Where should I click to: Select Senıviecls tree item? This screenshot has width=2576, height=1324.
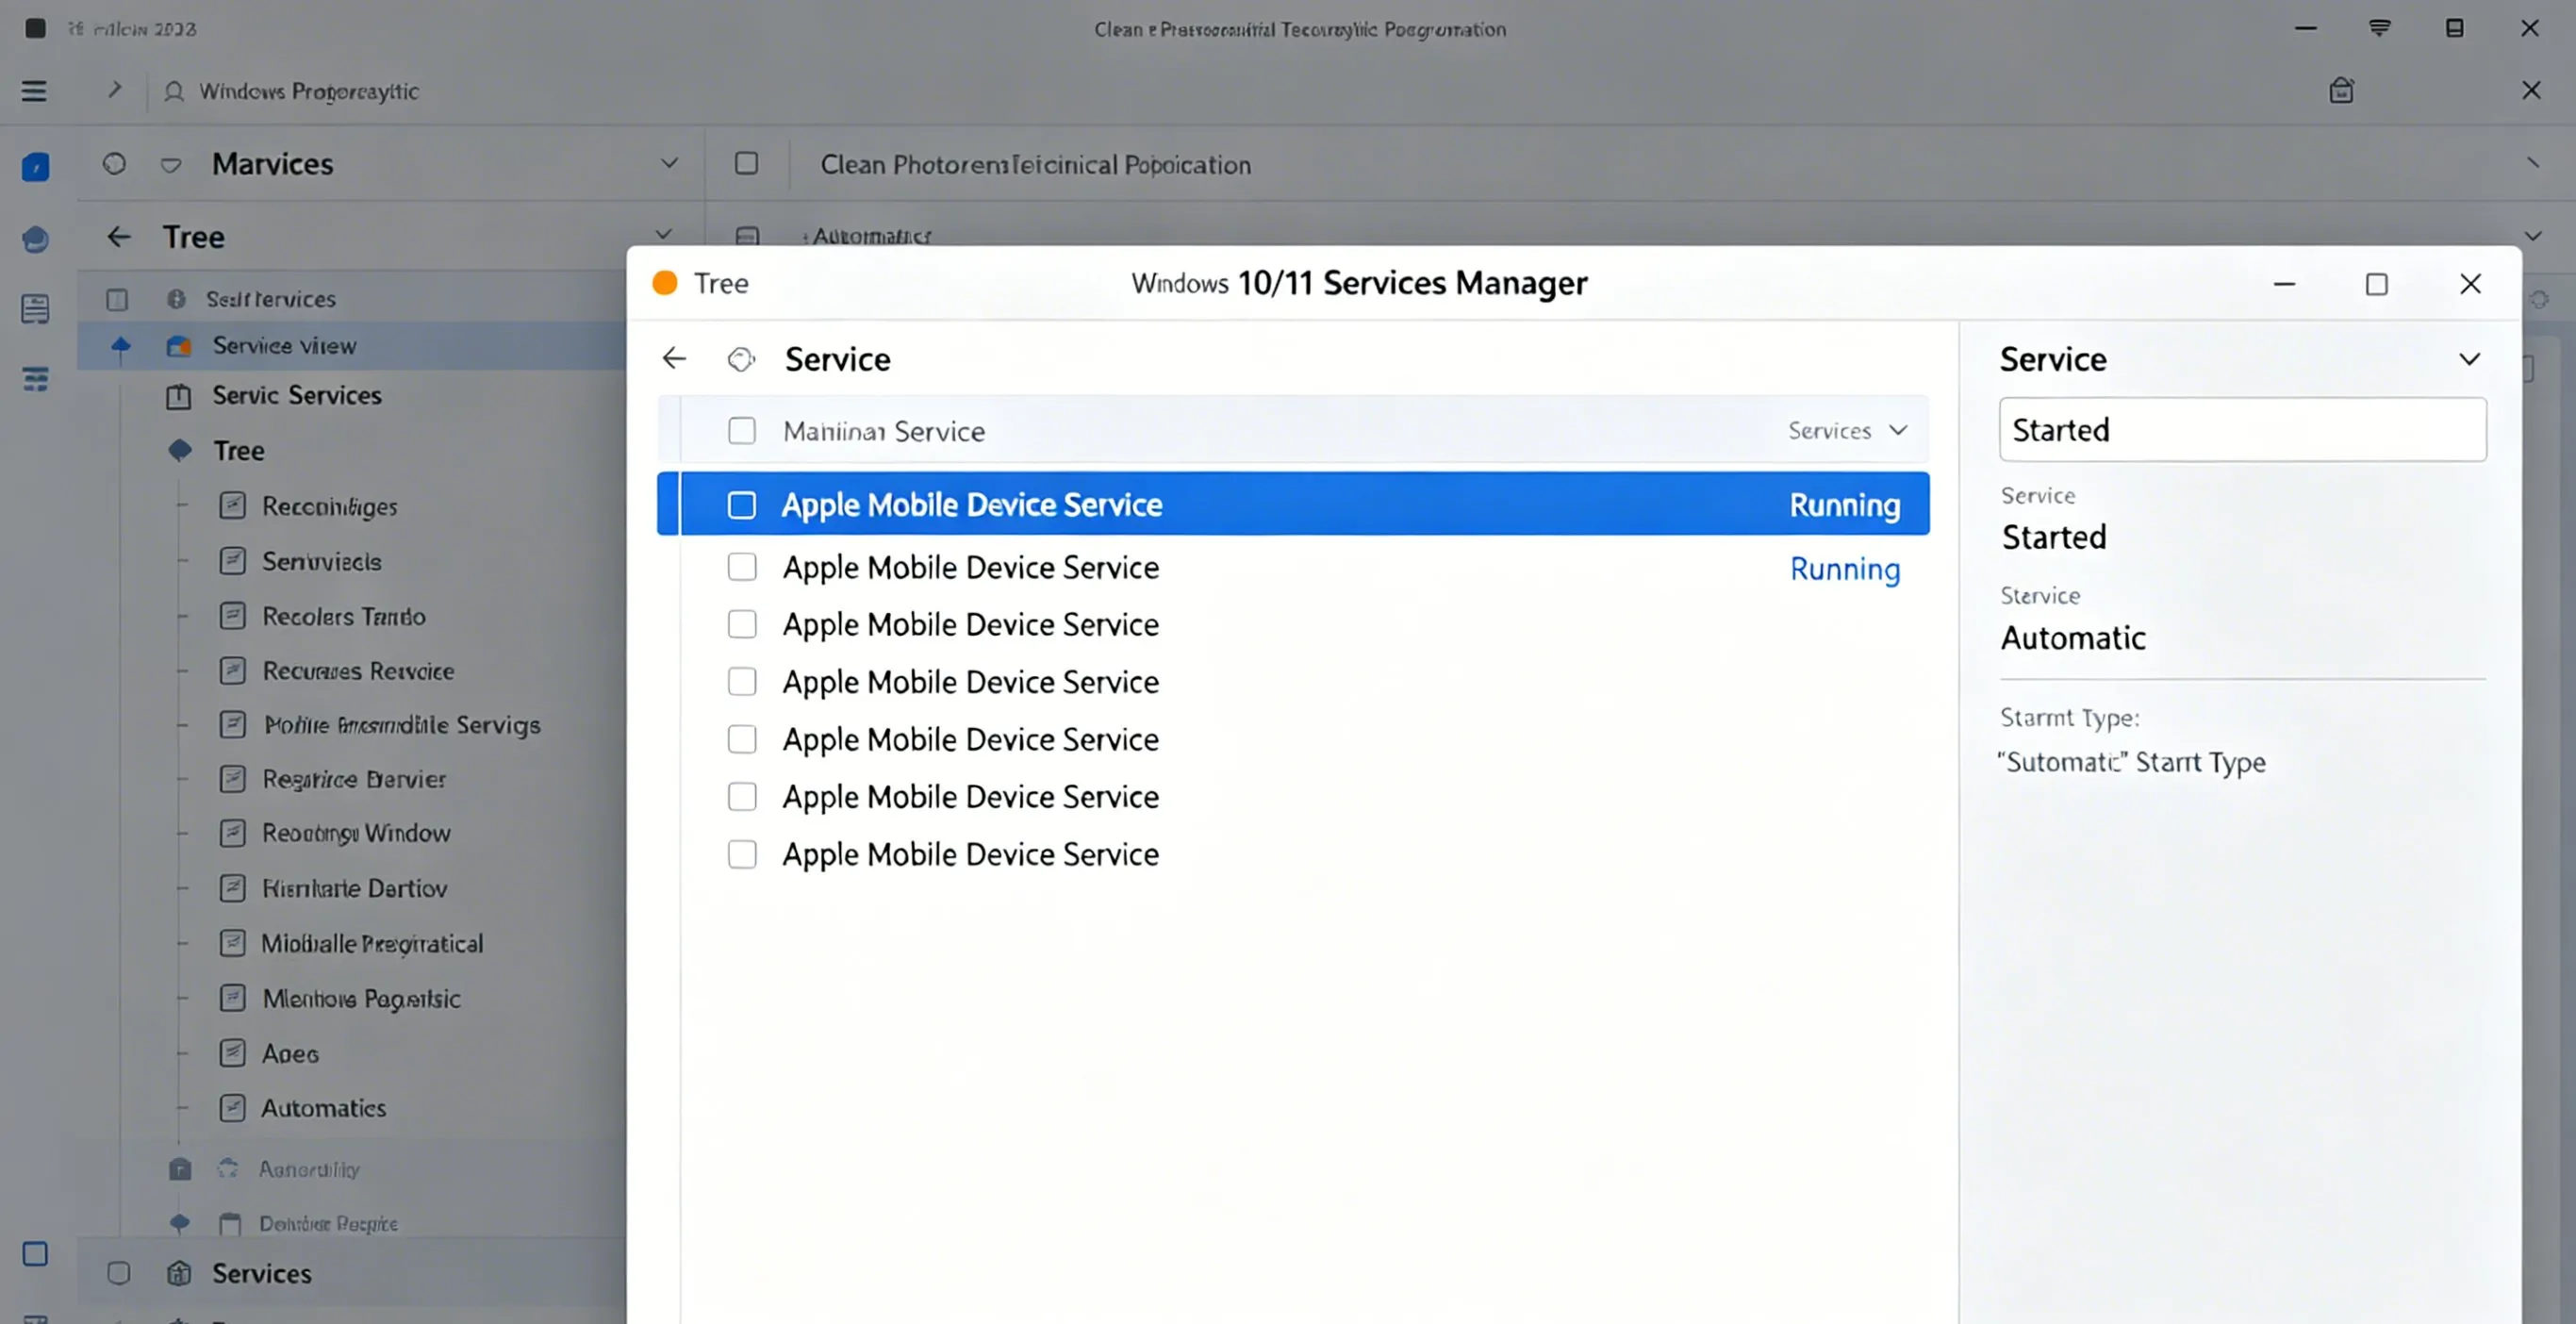tap(321, 561)
